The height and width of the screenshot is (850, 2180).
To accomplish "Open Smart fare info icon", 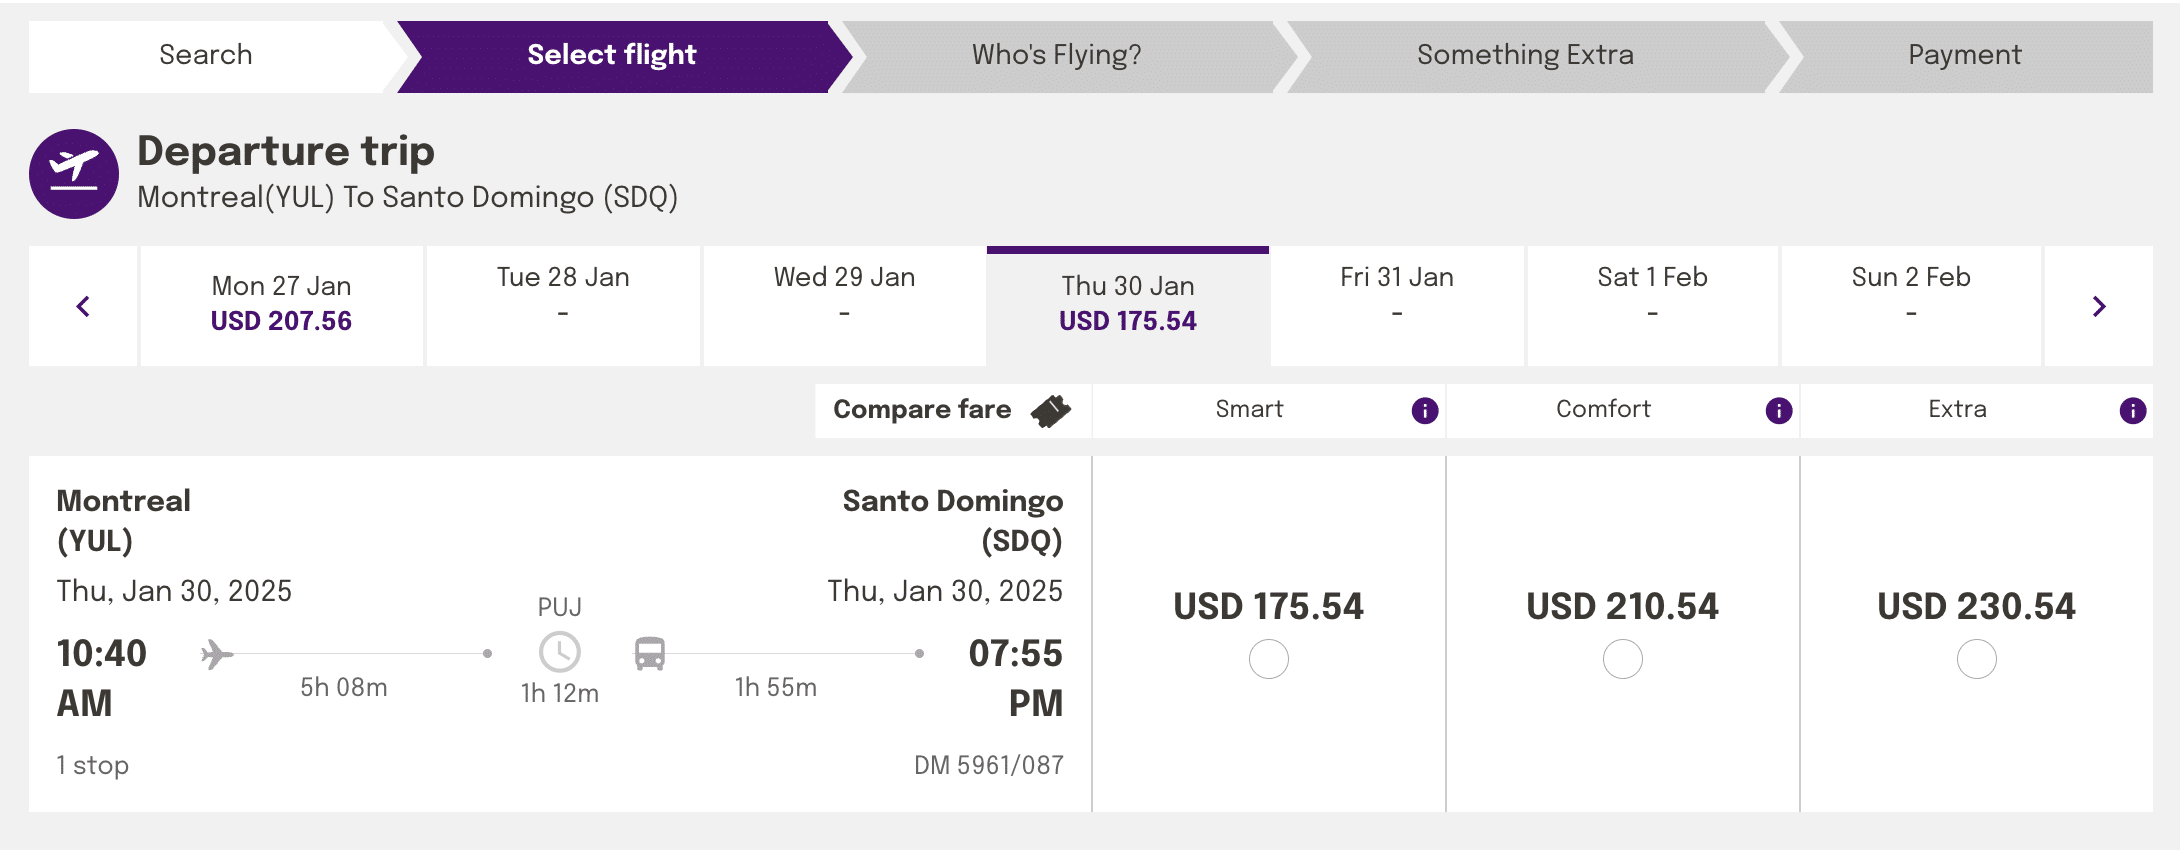I will point(1424,410).
